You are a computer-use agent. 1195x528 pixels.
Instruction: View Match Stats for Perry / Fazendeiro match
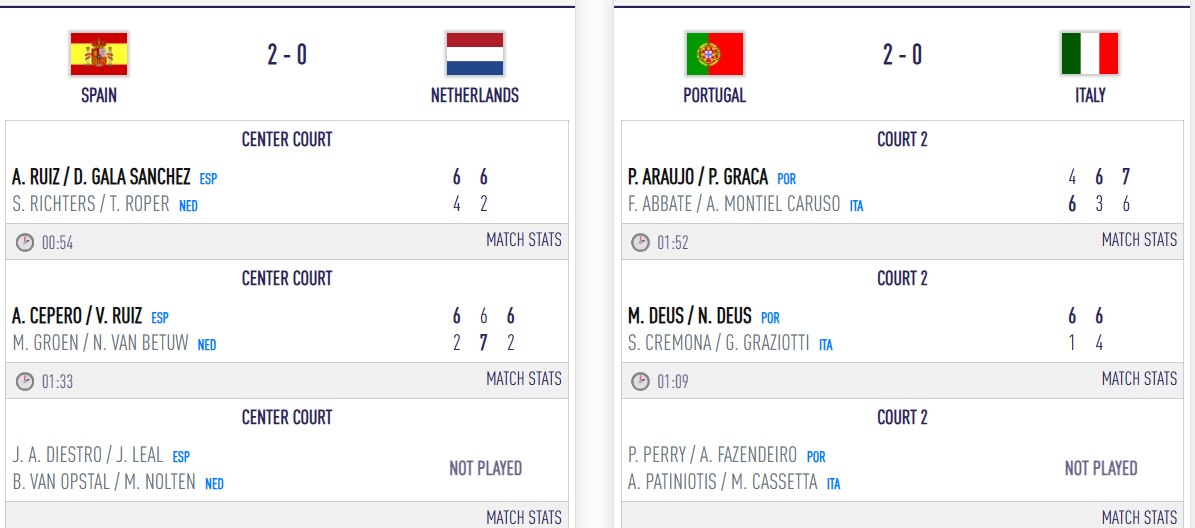pyautogui.click(x=1139, y=517)
